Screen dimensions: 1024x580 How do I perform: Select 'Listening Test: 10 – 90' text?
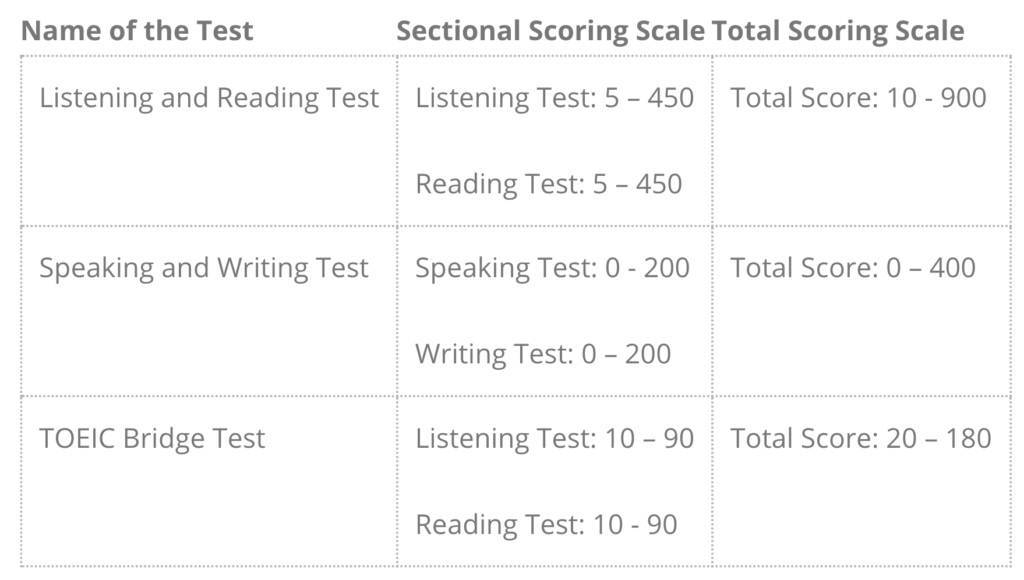tap(554, 438)
